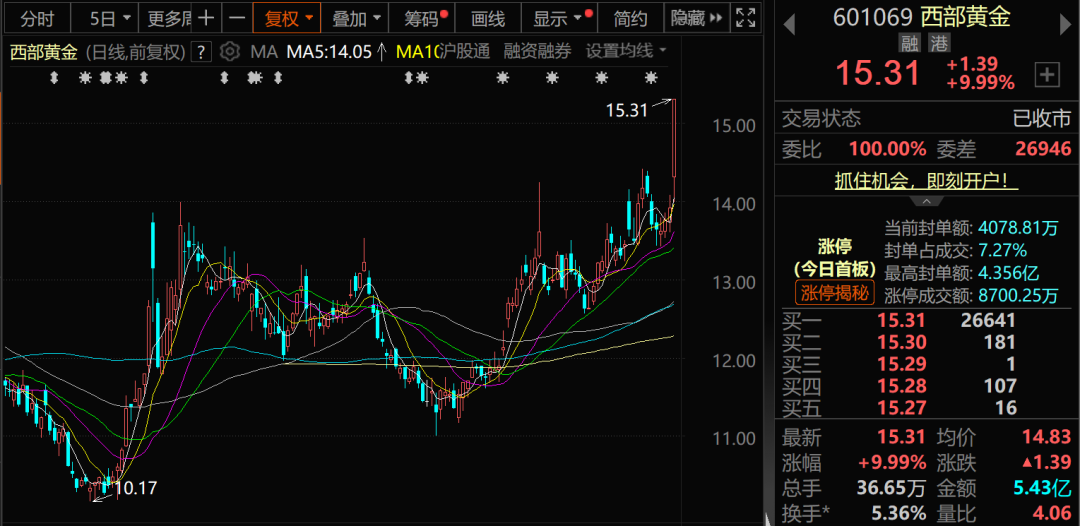Click the question mark help icon

coord(201,51)
